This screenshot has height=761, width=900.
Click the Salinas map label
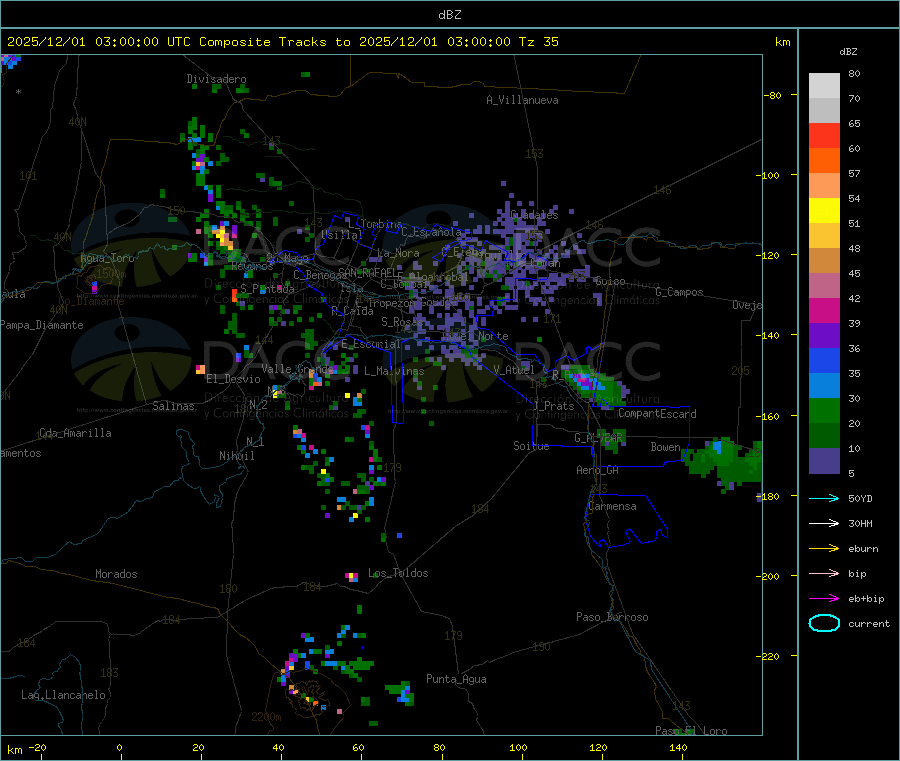coord(173,406)
